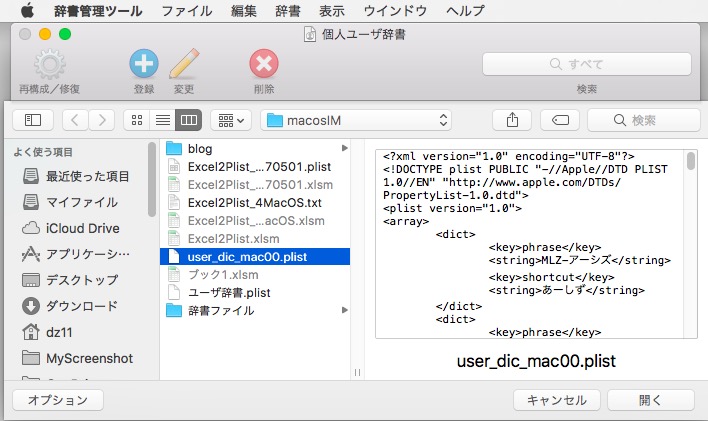Click the red X 削除 icon
The image size is (708, 421).
(264, 64)
